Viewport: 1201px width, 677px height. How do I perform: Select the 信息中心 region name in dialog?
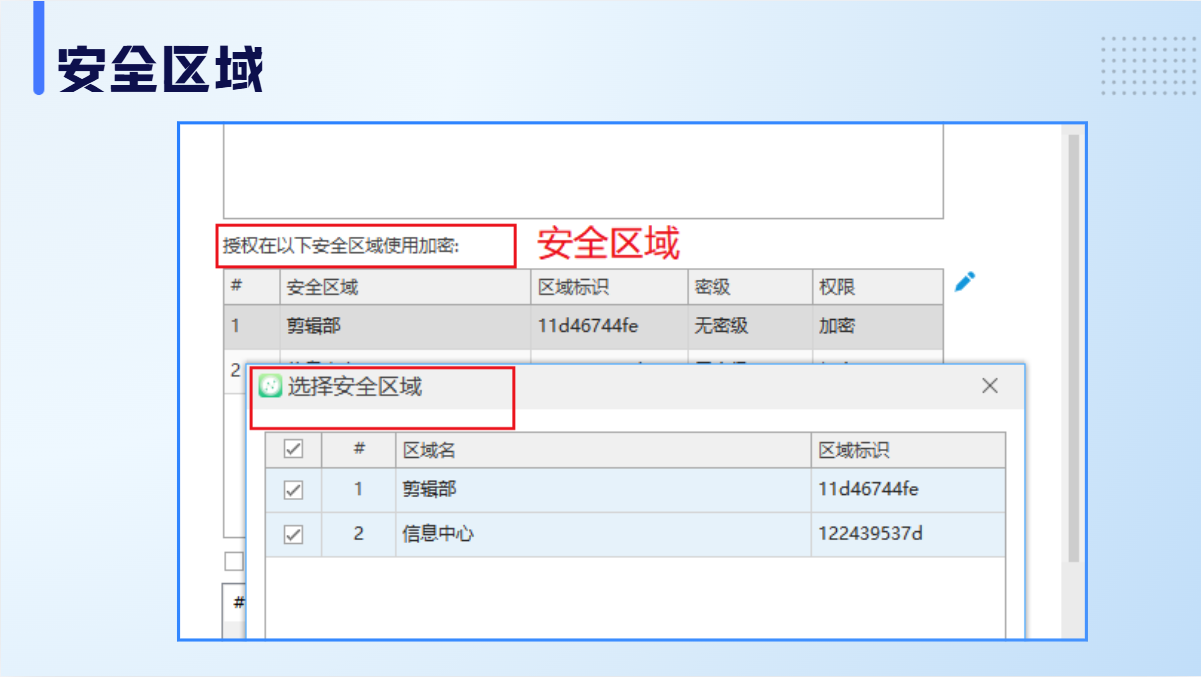(x=438, y=534)
